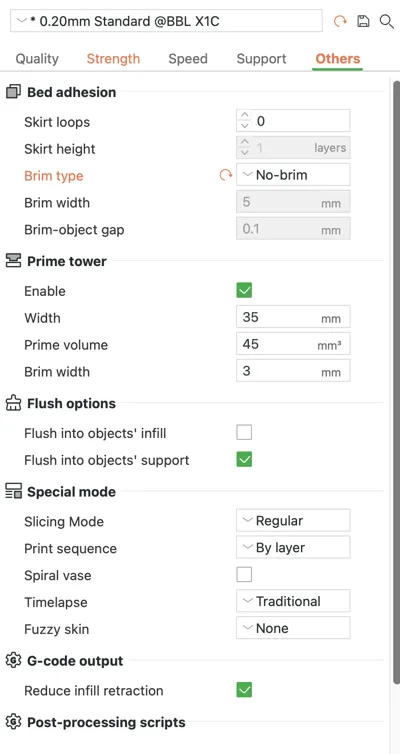Click the Prime volume input field

pyautogui.click(x=293, y=344)
